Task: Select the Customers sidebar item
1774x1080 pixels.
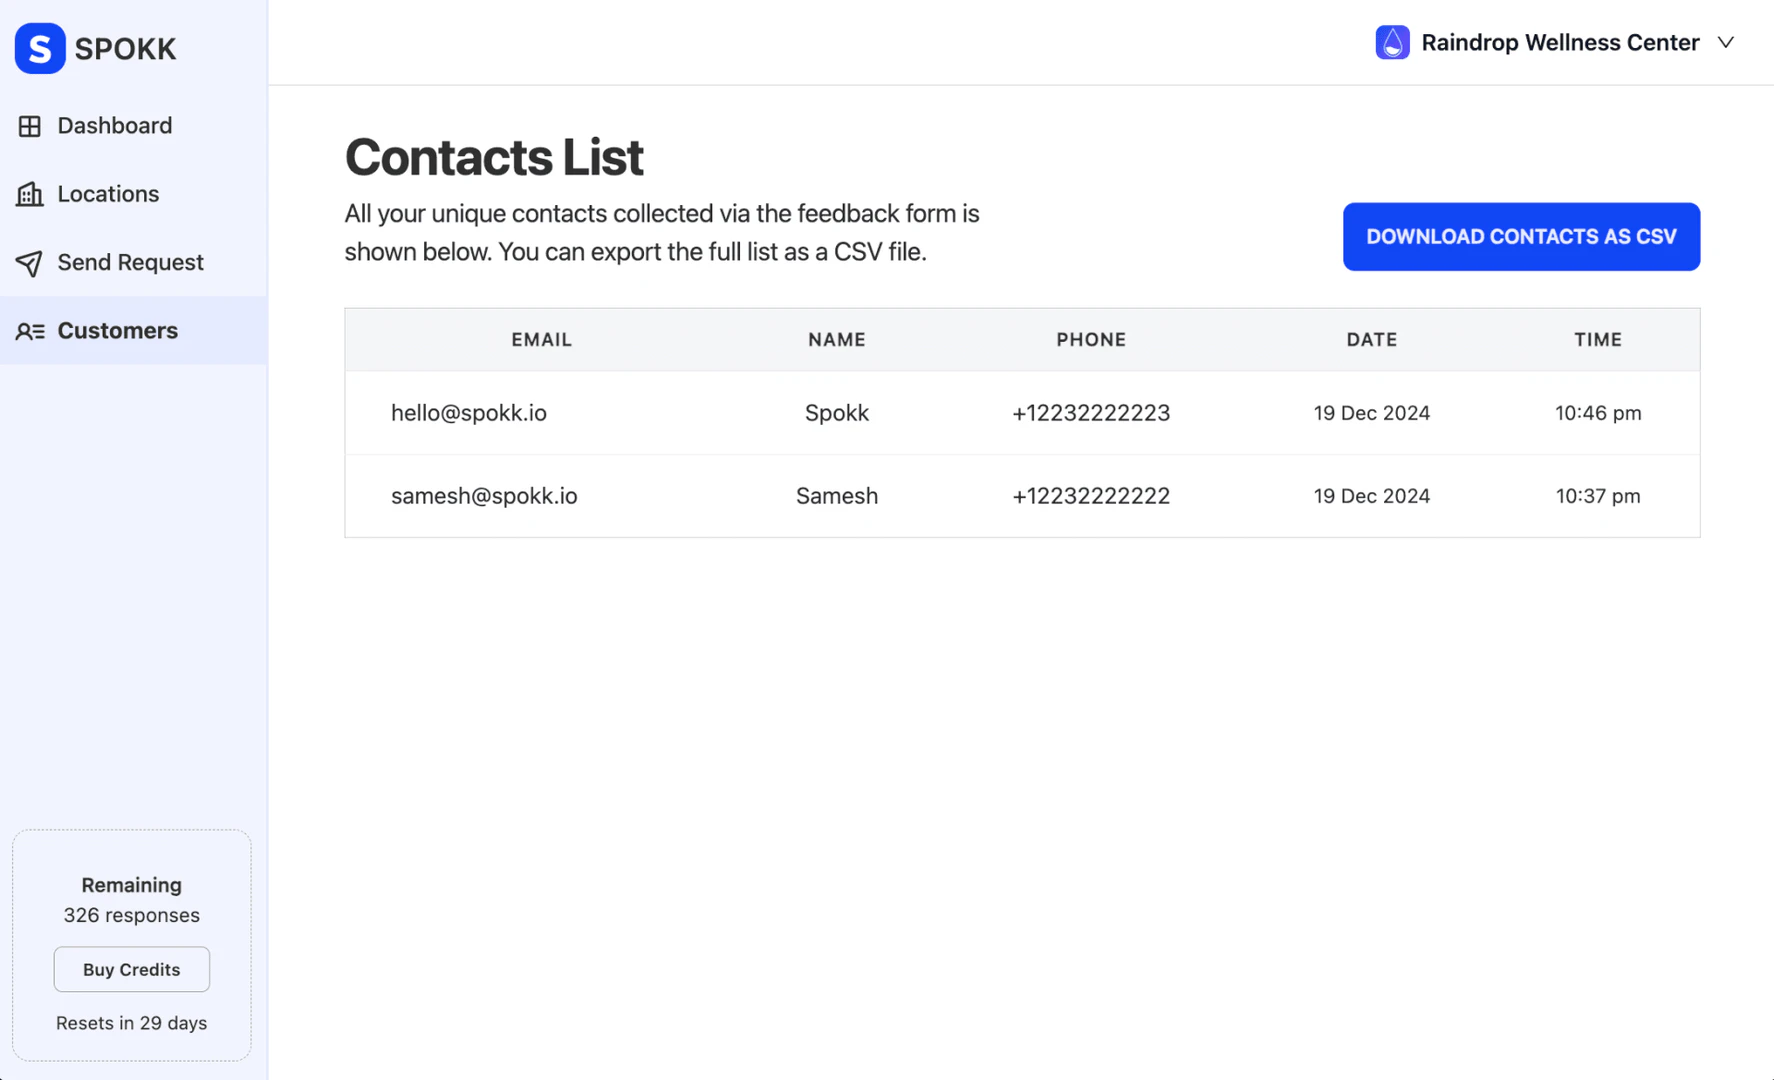Action: point(117,331)
